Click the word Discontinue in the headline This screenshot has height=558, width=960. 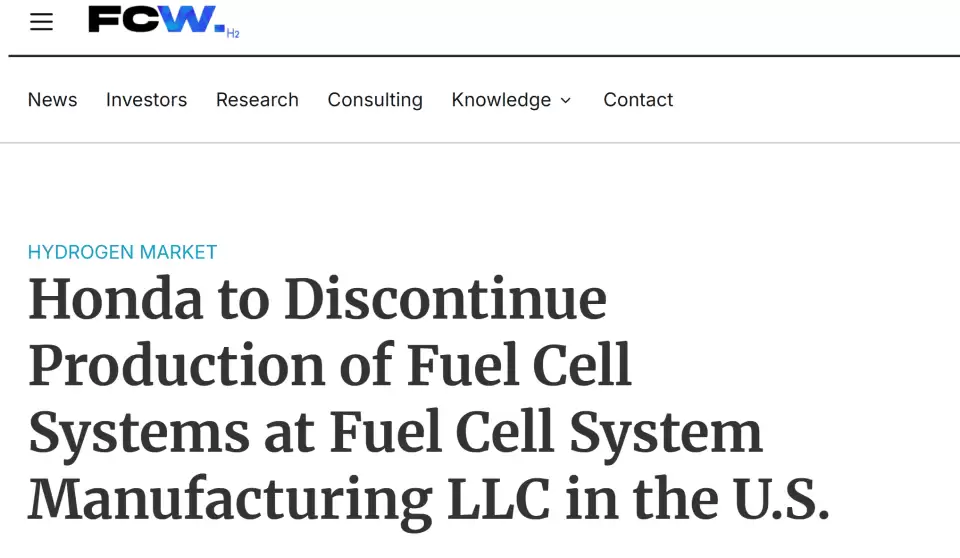tap(445, 299)
